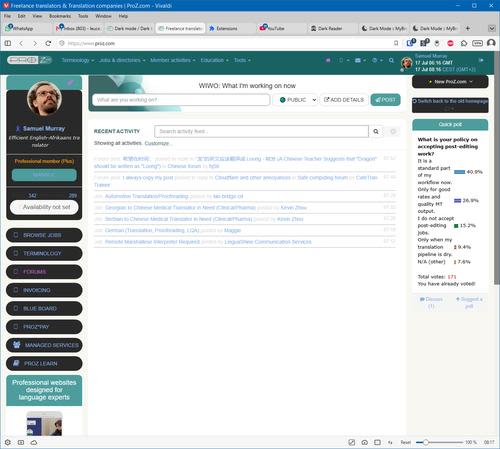The image size is (500, 449).
Task: Click the Search activity feed field
Action: tap(261, 131)
